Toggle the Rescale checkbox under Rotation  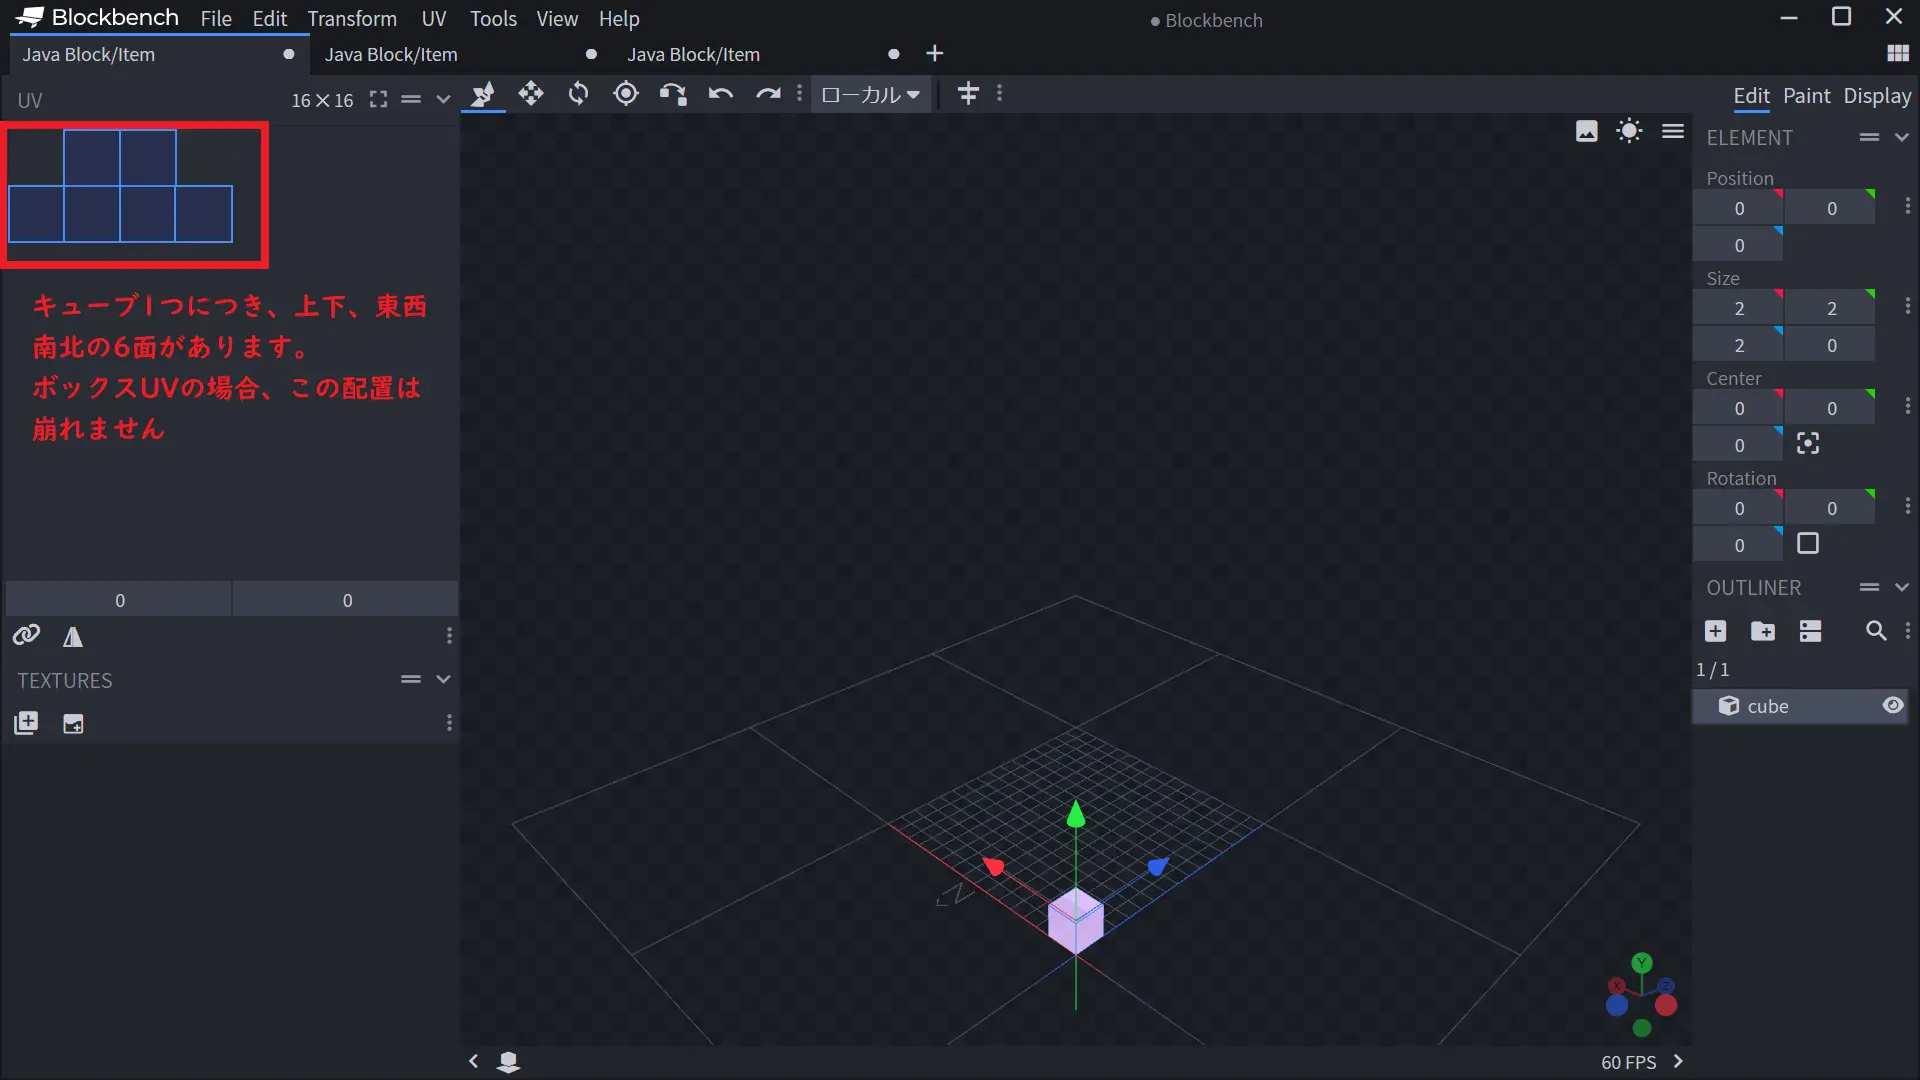coord(1808,544)
